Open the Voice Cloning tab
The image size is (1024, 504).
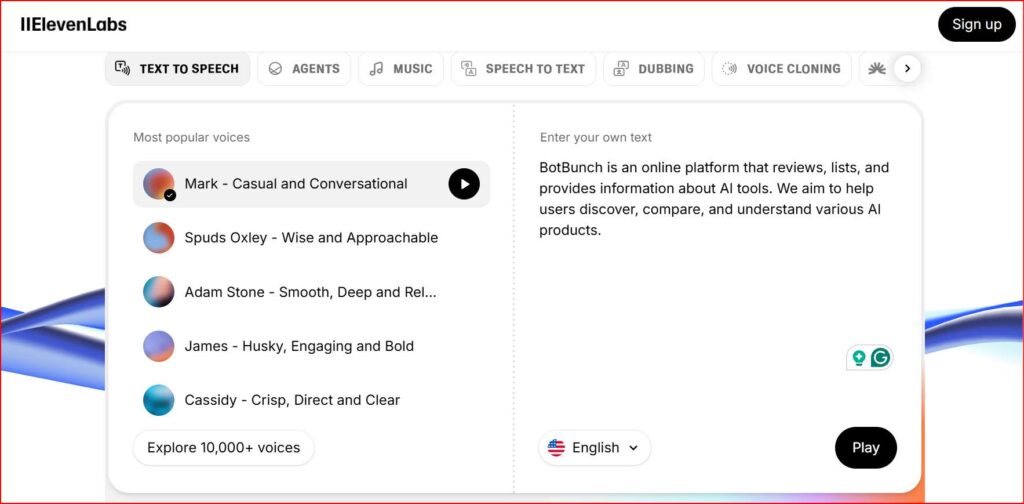click(781, 69)
